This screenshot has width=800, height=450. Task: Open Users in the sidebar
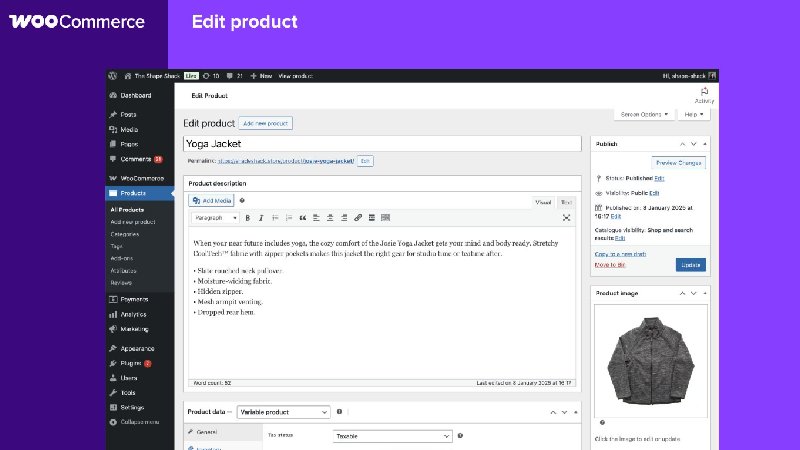tap(129, 378)
